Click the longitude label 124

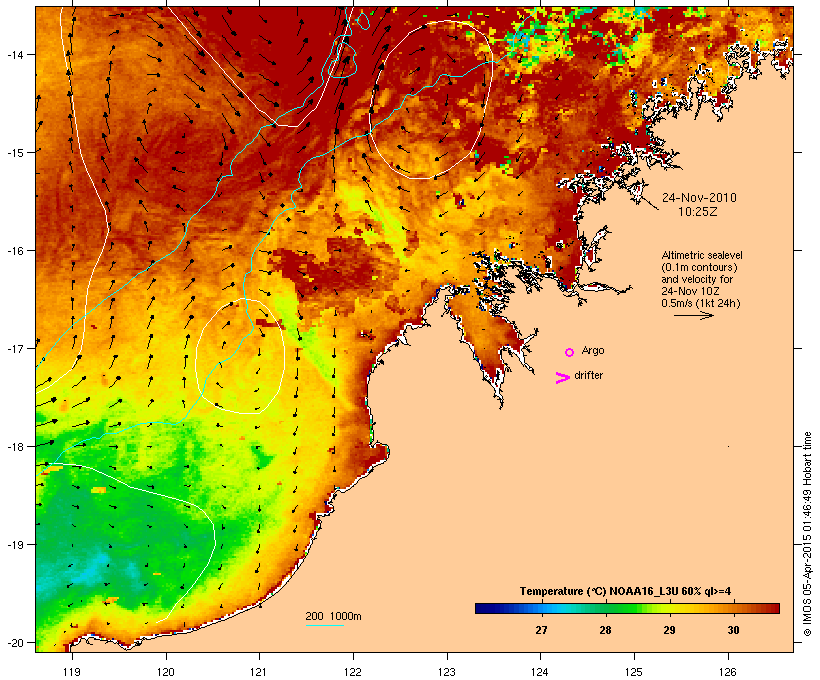(x=540, y=672)
